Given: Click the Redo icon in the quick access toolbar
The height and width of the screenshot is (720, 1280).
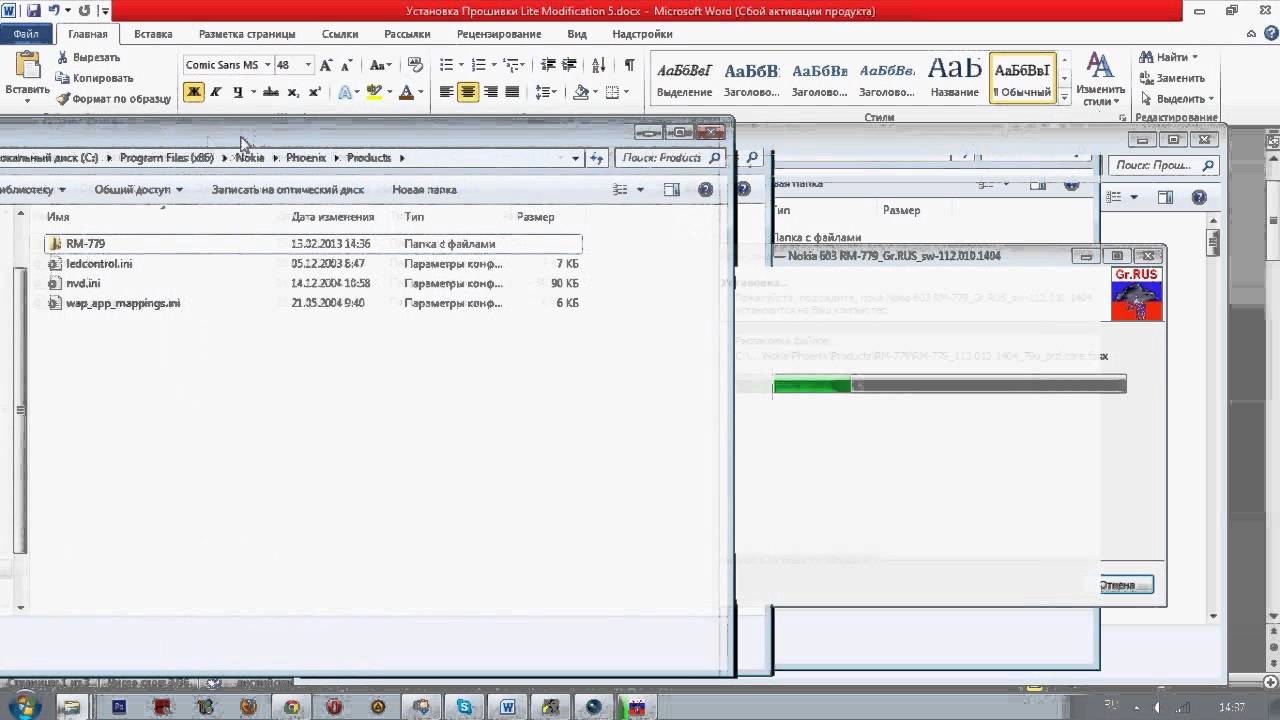Looking at the screenshot, I should tap(83, 11).
